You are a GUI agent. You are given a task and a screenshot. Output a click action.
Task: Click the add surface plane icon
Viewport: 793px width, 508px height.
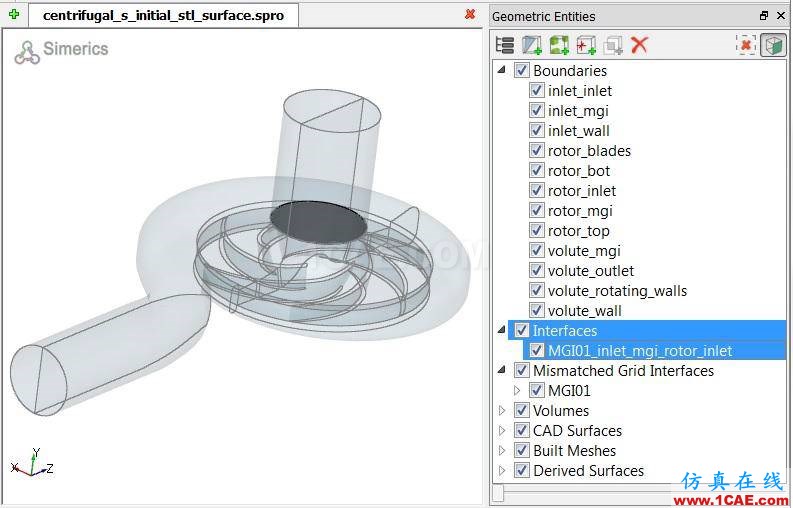[532, 45]
